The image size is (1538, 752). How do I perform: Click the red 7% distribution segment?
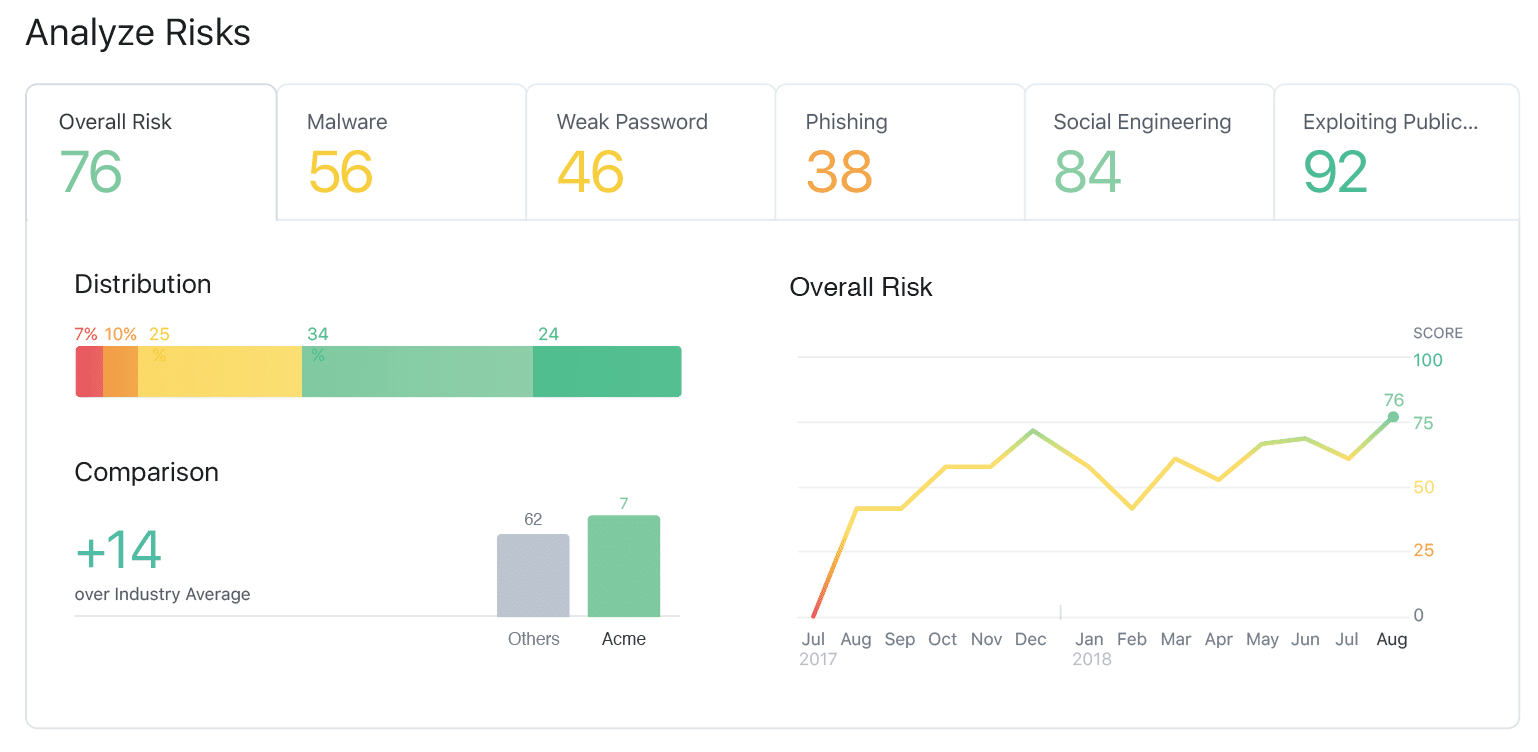point(89,372)
